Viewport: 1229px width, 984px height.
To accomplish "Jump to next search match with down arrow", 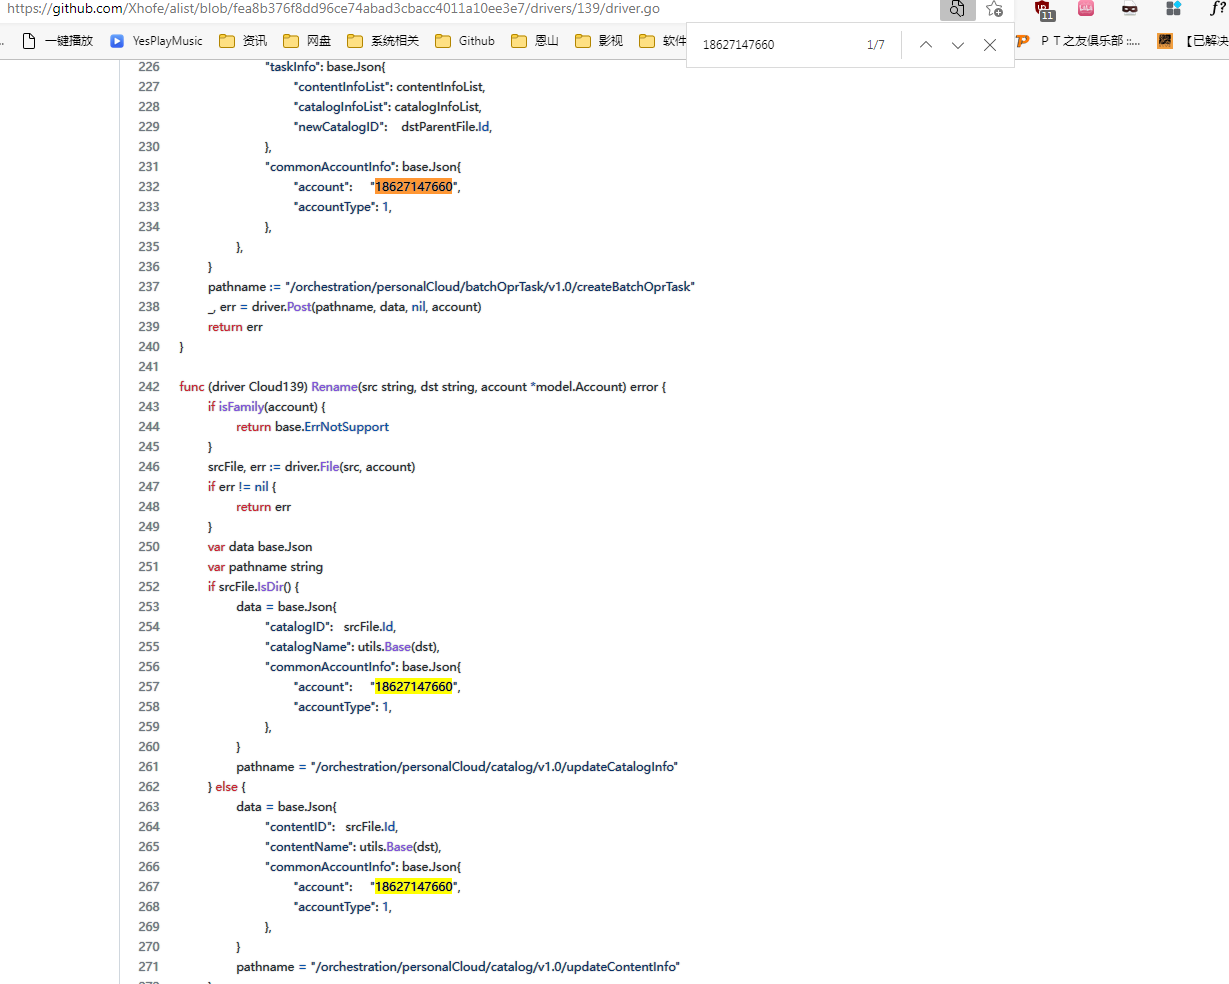I will click(x=957, y=44).
